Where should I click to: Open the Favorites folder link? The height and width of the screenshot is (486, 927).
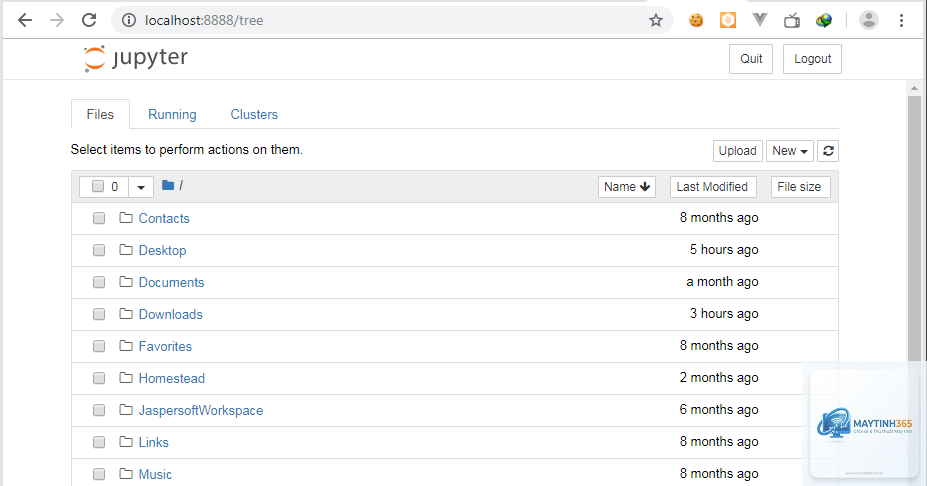coord(165,346)
